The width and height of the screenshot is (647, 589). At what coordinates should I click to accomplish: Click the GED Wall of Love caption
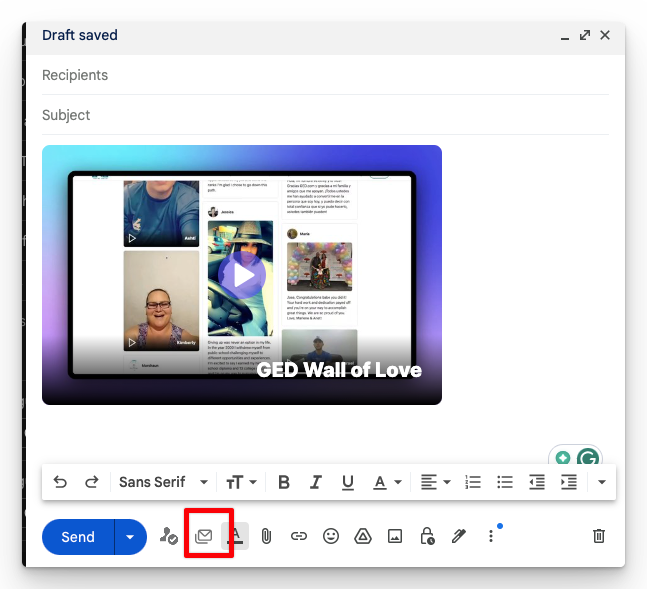[x=339, y=370]
